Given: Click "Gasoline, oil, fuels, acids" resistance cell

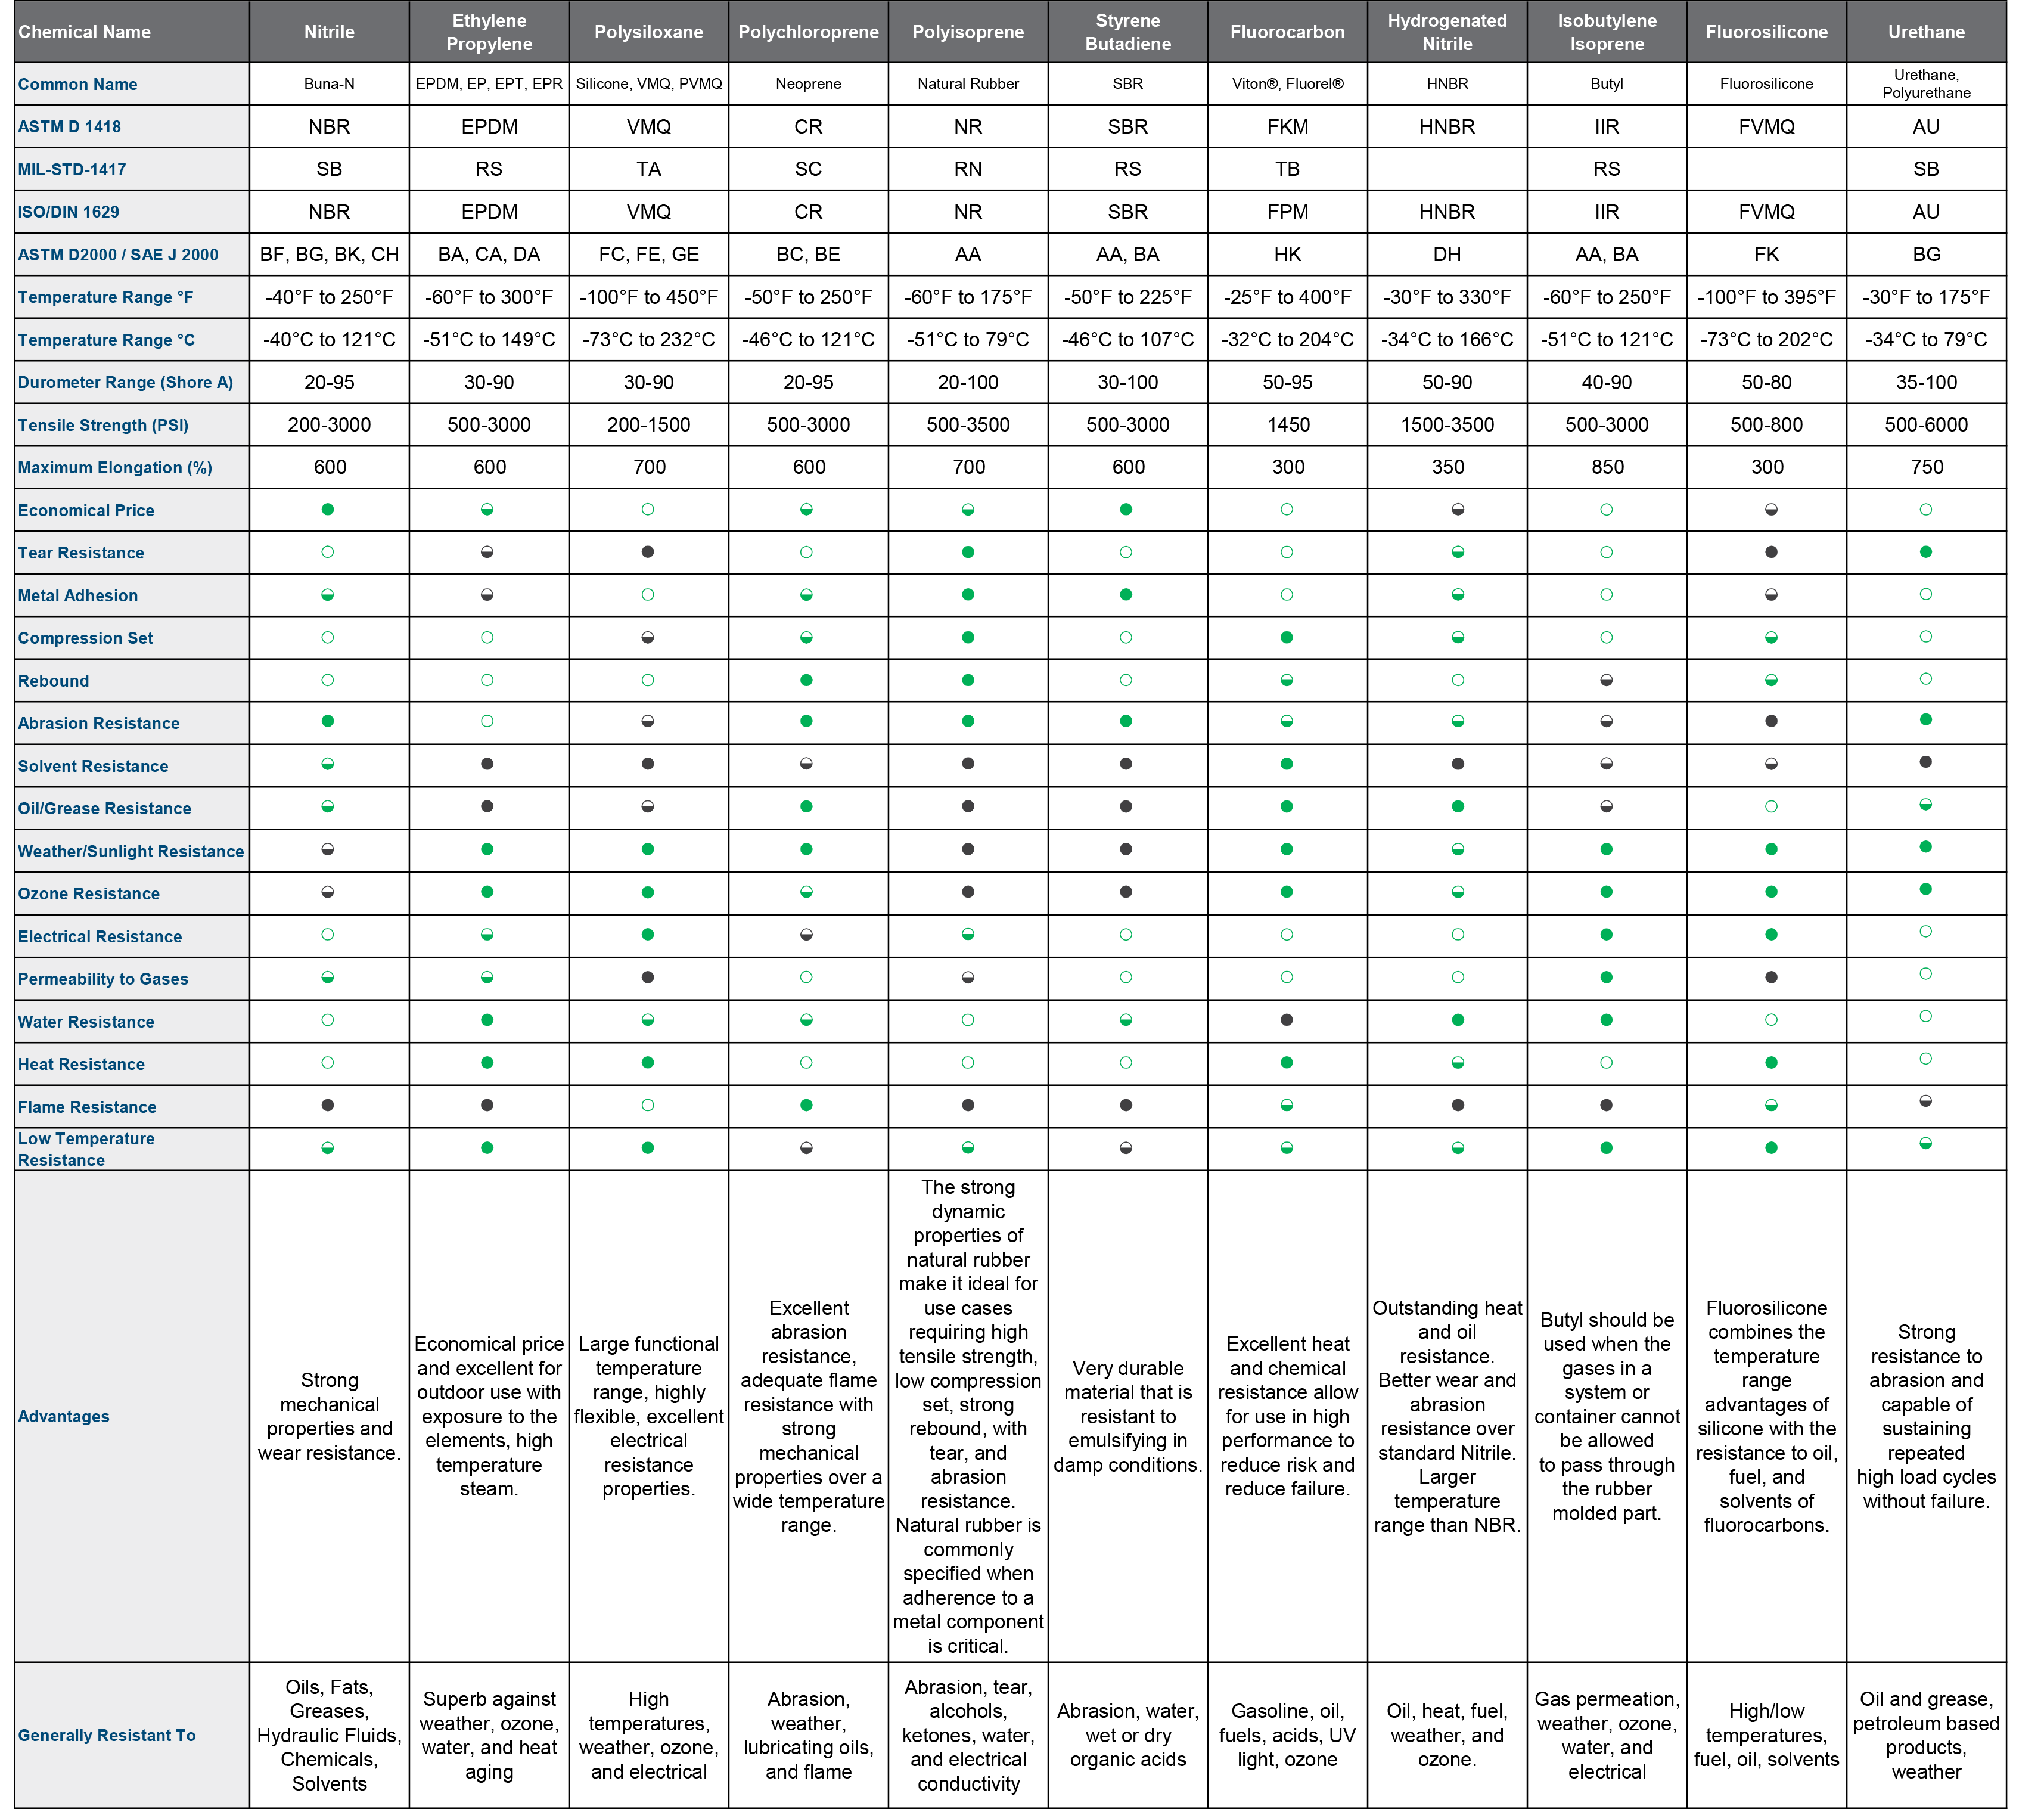Looking at the screenshot, I should (x=1288, y=1735).
